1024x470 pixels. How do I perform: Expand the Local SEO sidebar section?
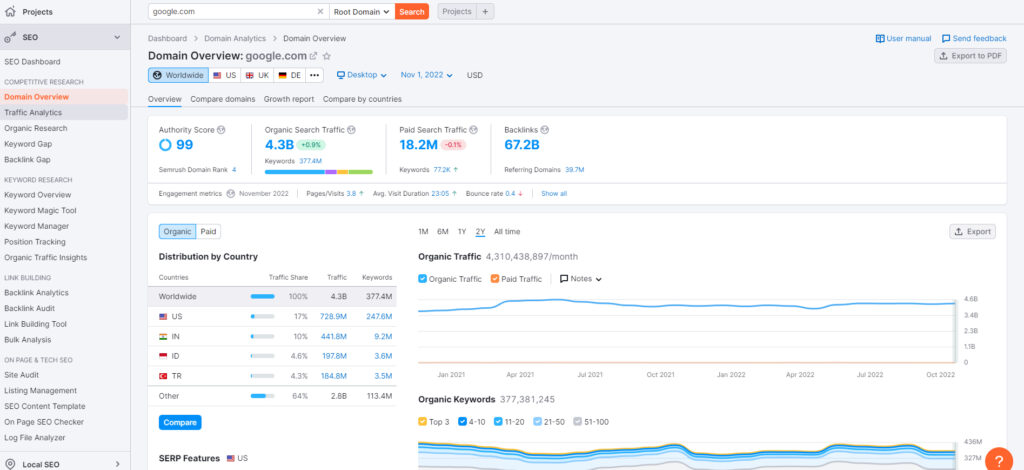click(x=118, y=464)
